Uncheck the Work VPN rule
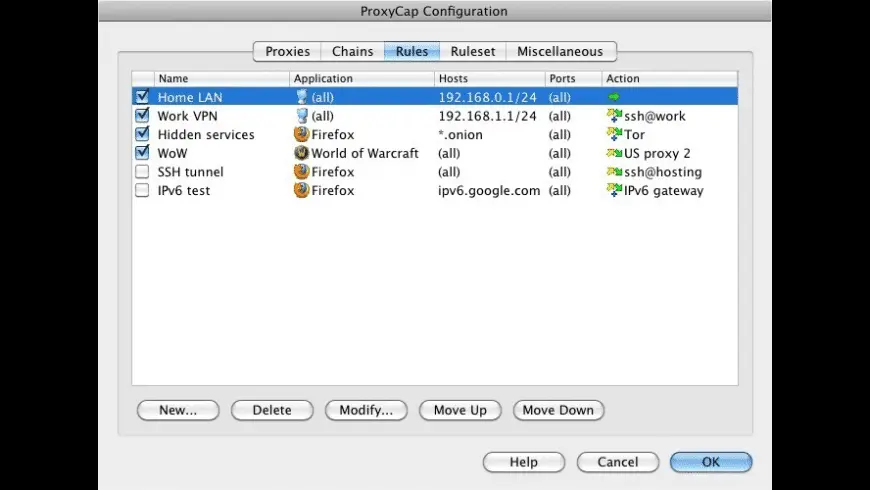This screenshot has width=870, height=490. pyautogui.click(x=142, y=115)
